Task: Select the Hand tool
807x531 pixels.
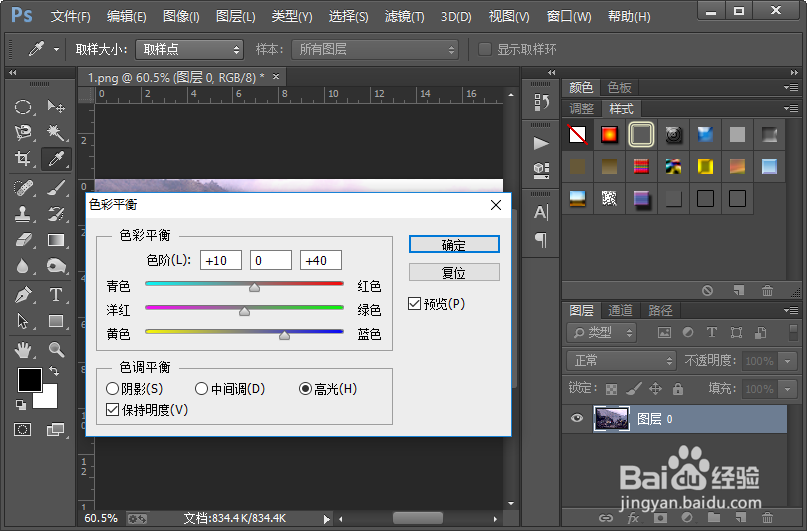Action: tap(23, 350)
